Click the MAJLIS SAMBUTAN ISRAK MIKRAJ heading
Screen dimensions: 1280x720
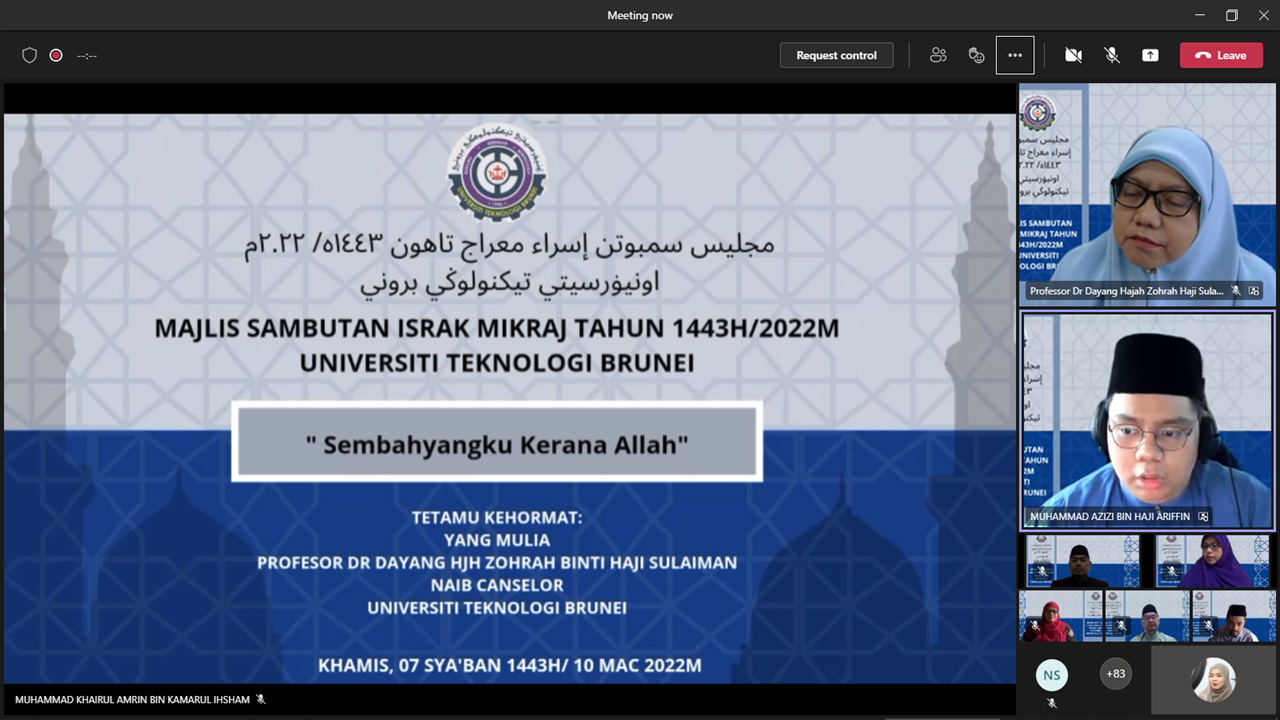tap(497, 328)
